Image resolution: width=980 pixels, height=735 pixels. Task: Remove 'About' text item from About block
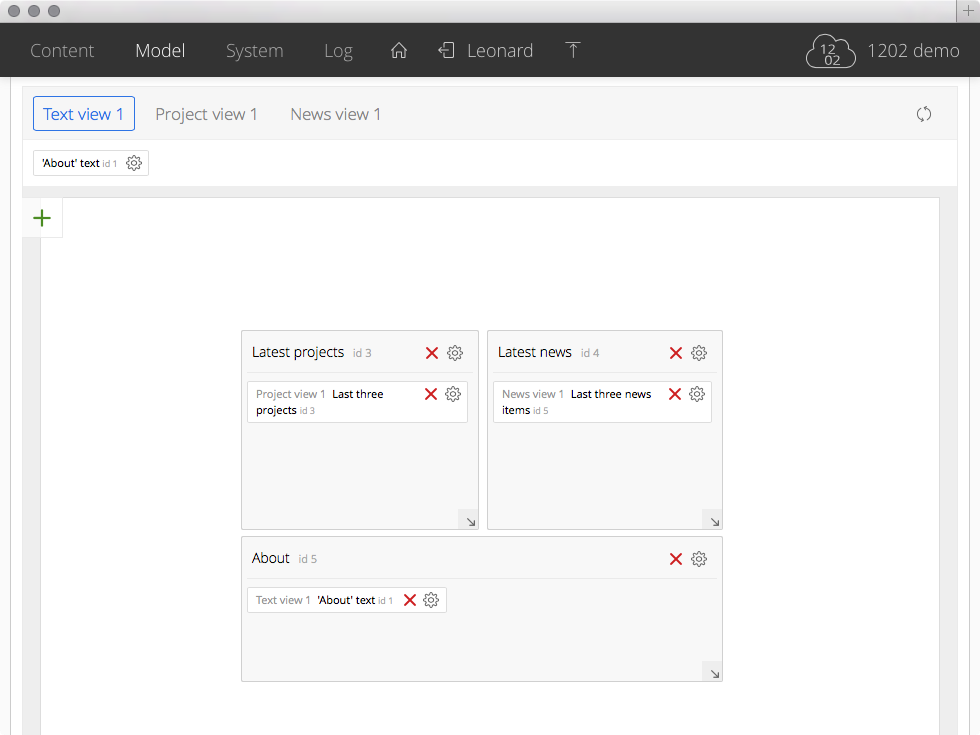pyautogui.click(x=410, y=600)
